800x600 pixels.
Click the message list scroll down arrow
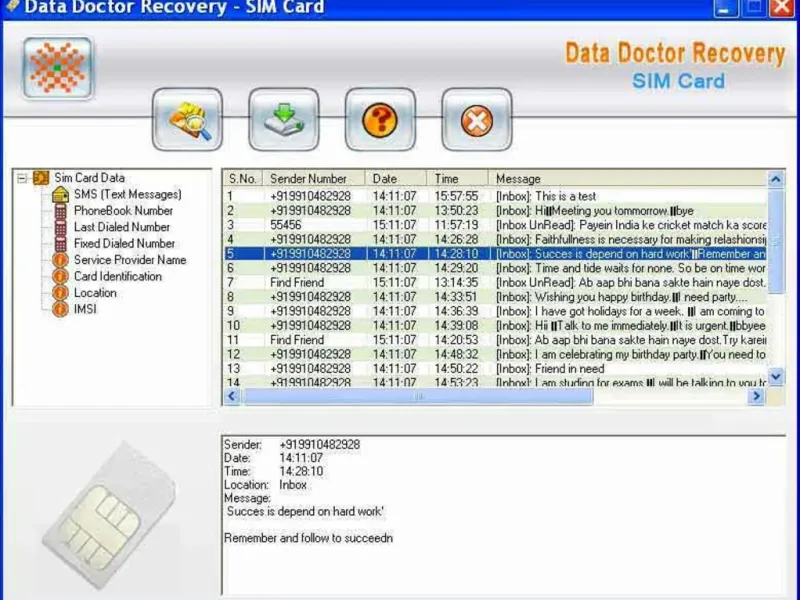pos(776,377)
